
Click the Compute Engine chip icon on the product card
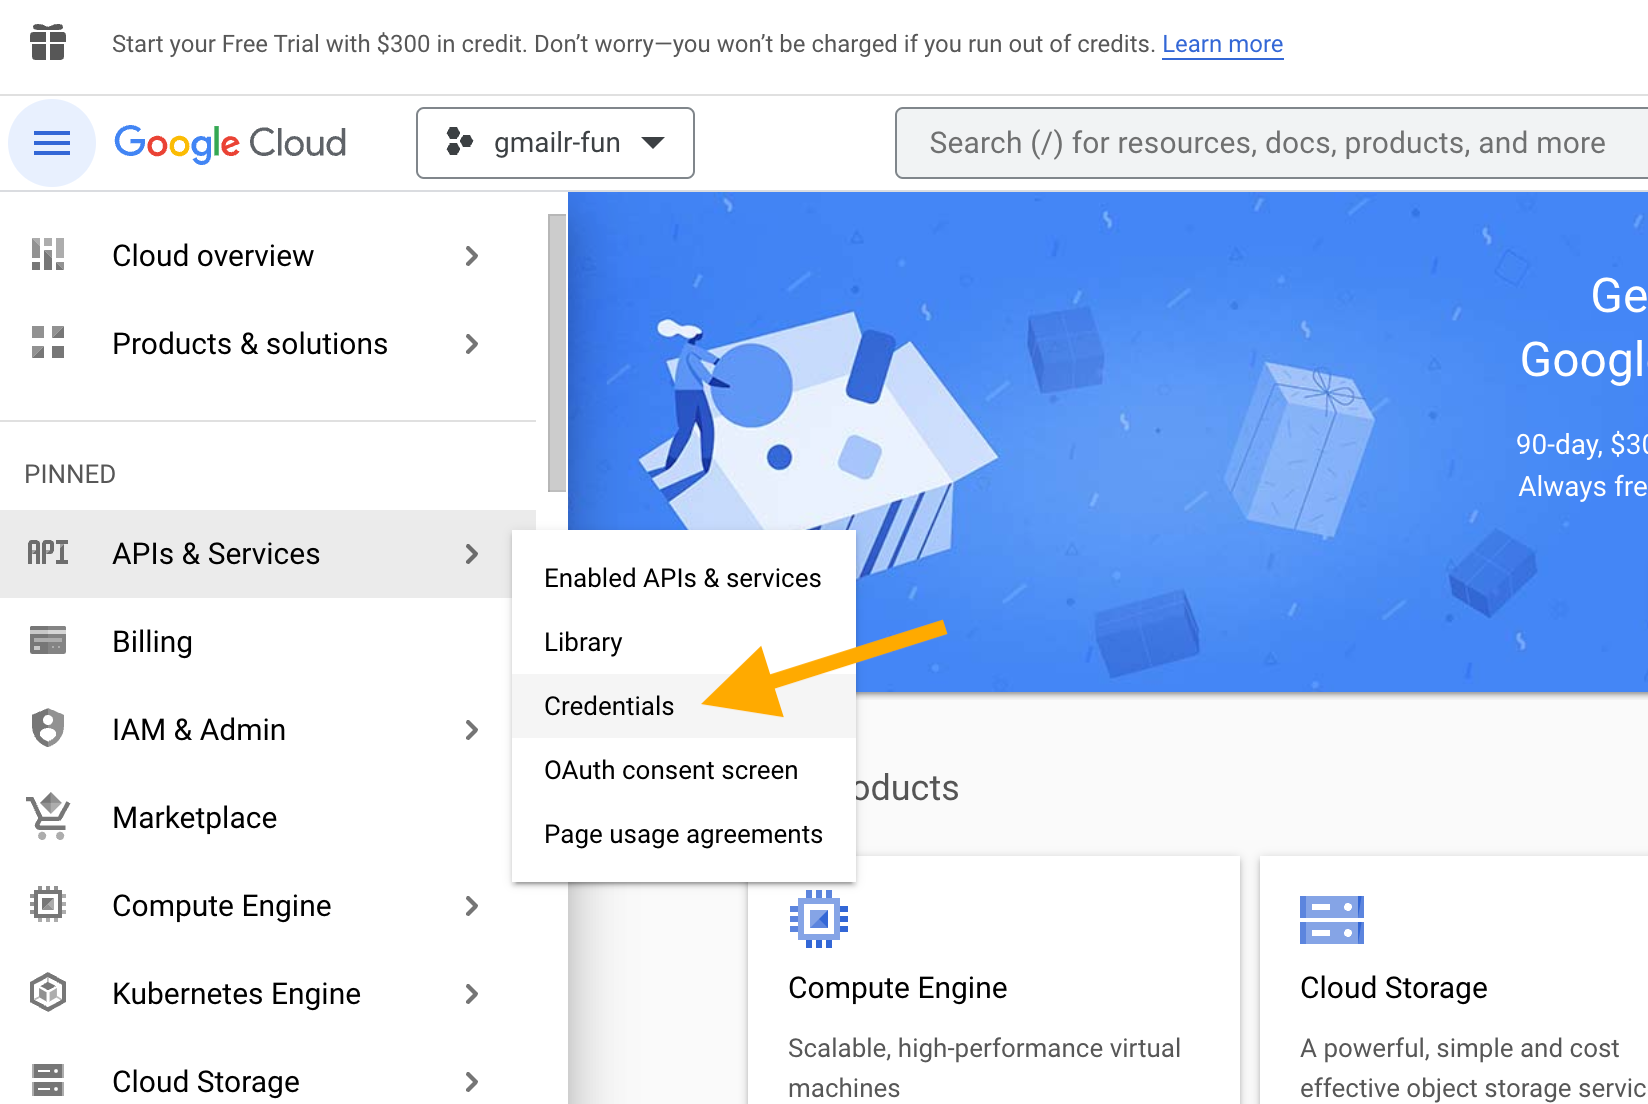820,918
